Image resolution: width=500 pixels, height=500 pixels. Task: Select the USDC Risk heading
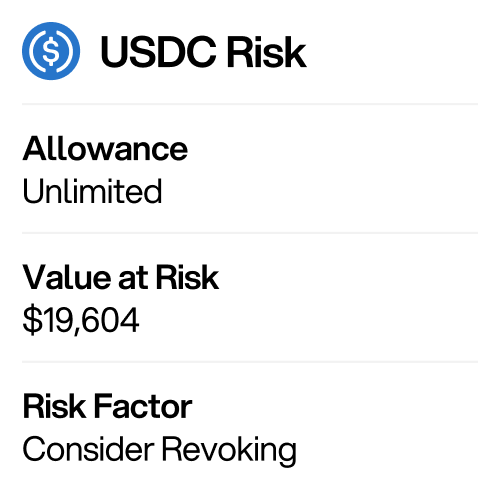(203, 52)
